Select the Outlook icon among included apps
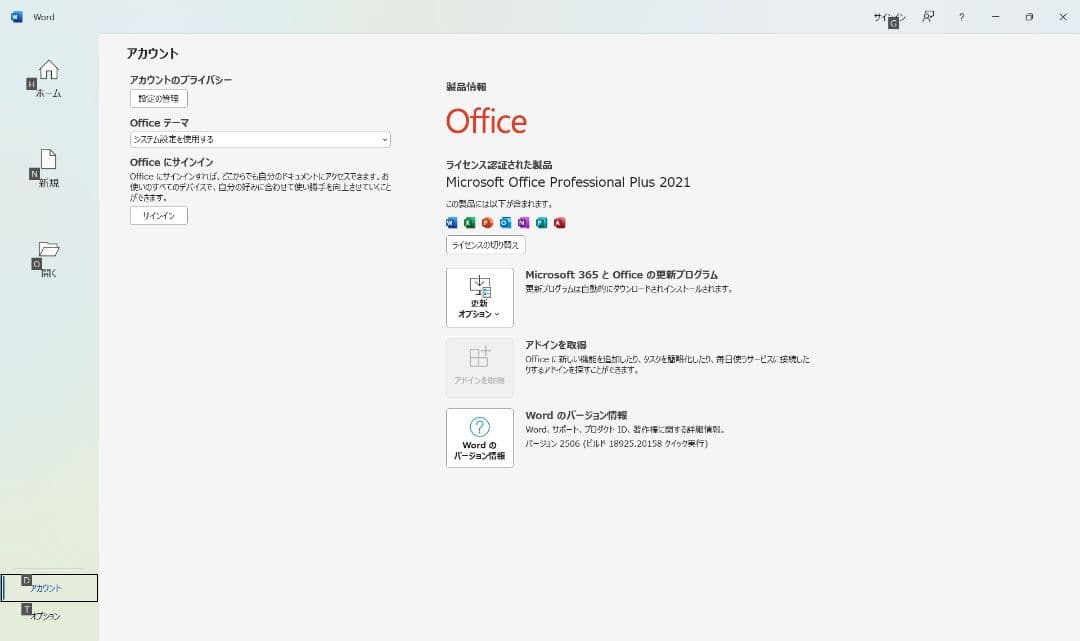This screenshot has height=641, width=1080. click(505, 222)
